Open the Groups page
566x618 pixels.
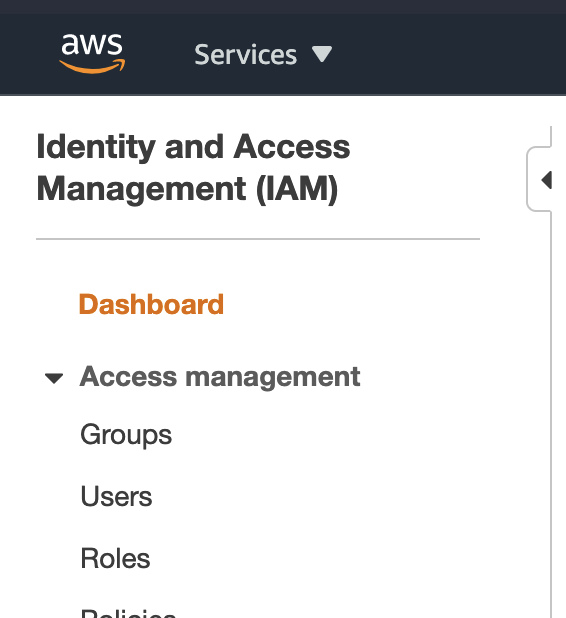126,435
